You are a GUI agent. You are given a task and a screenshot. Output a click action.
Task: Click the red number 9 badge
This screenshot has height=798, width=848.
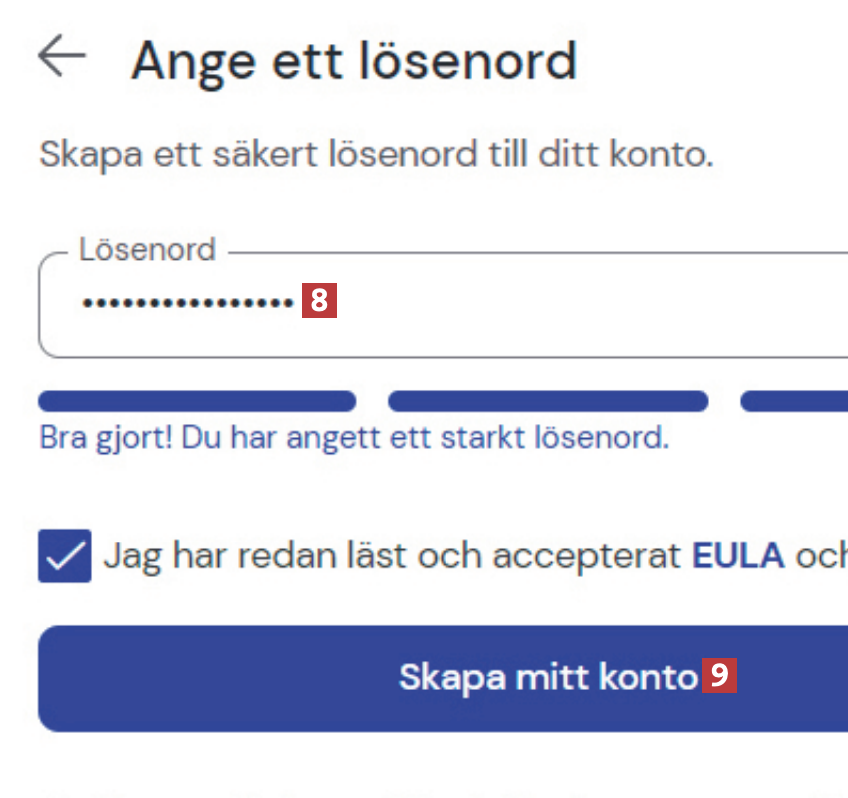[x=719, y=677]
